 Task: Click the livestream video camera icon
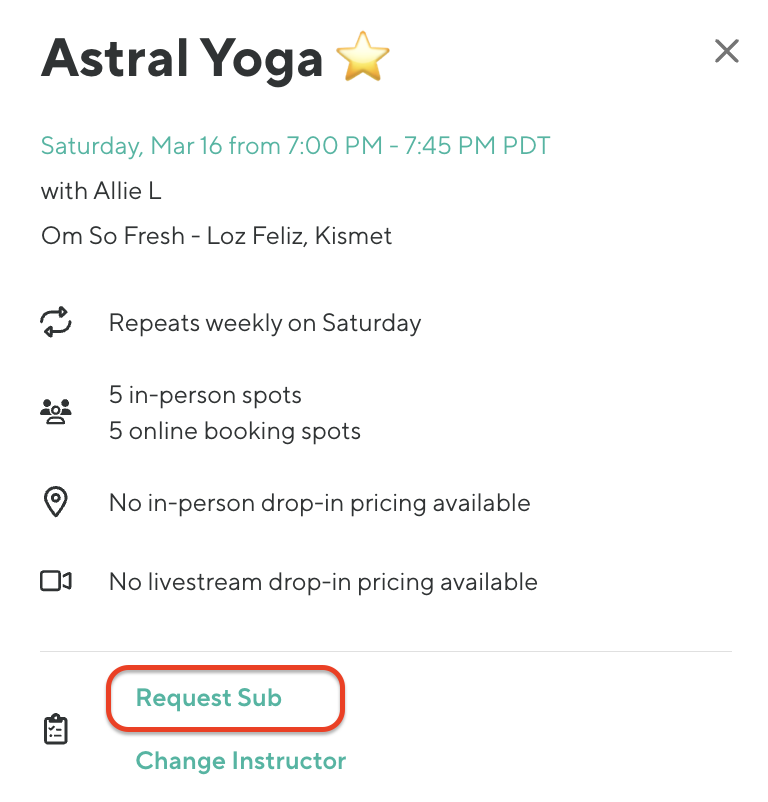tap(56, 581)
